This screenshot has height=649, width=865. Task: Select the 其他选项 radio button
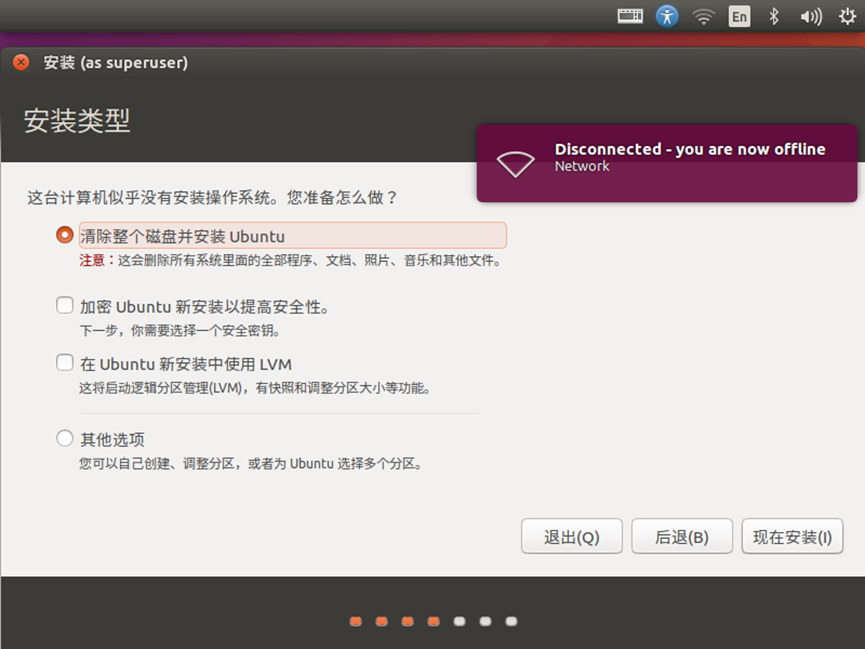(65, 438)
